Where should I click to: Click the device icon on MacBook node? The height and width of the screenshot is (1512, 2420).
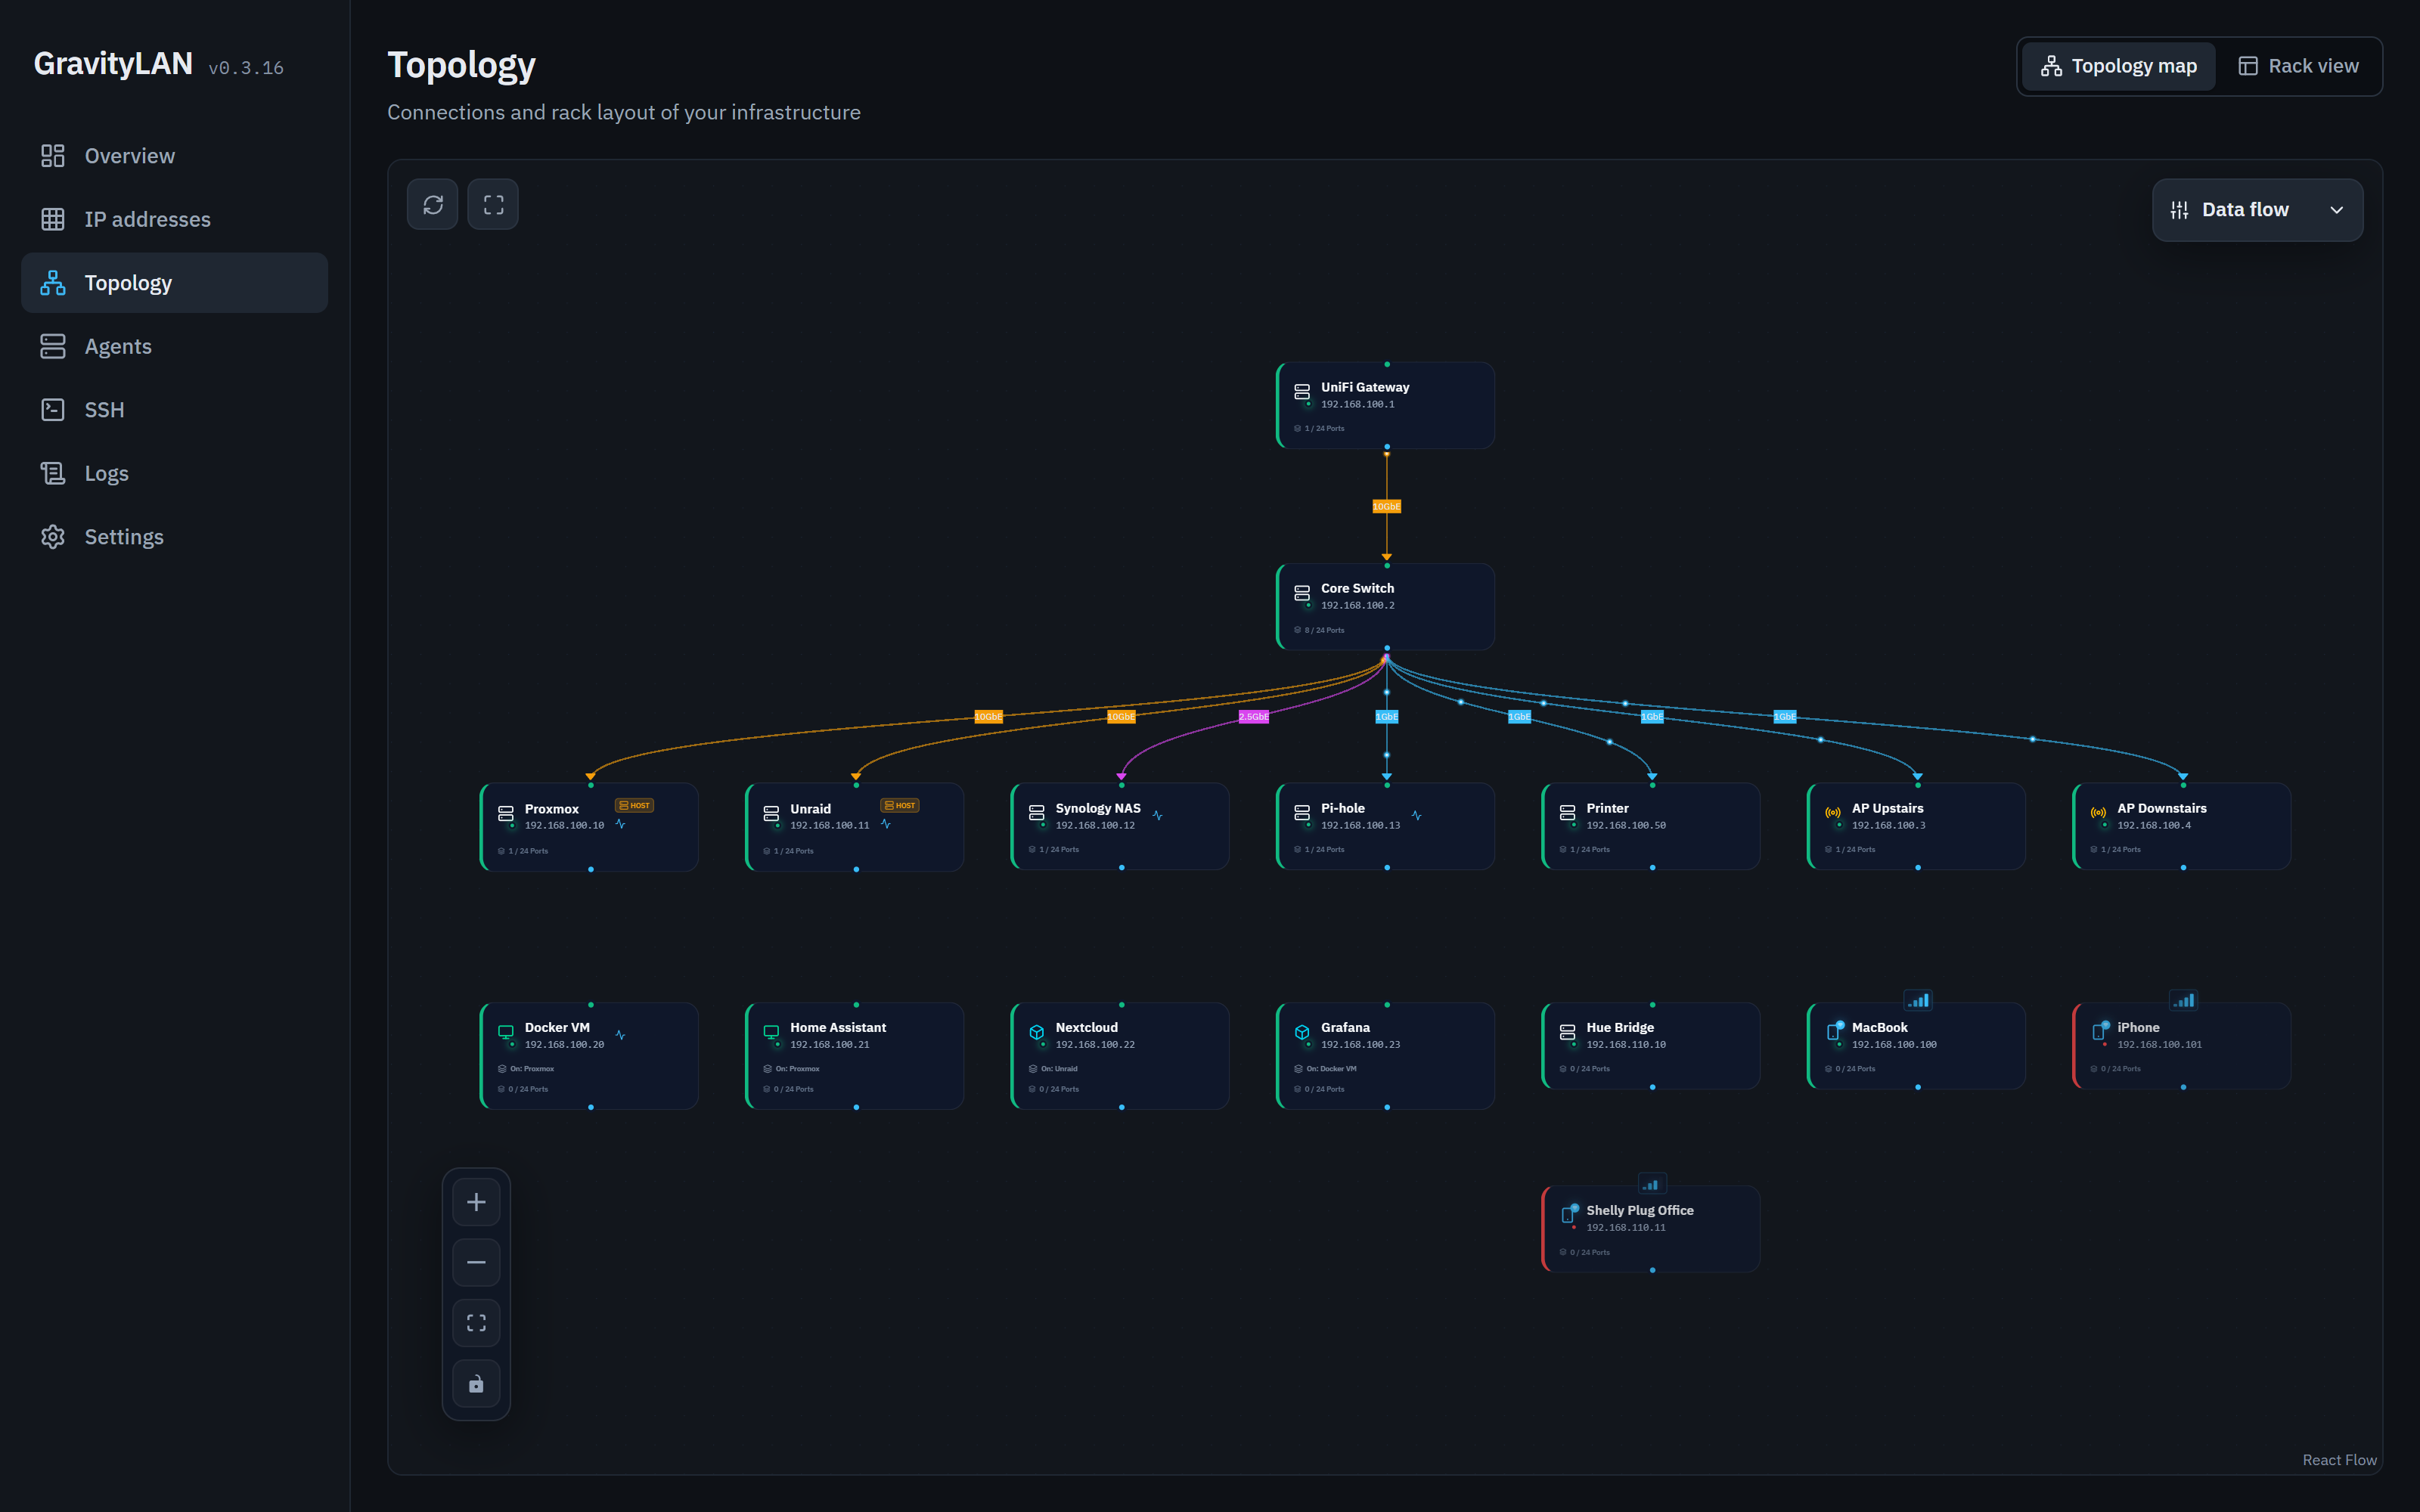(1833, 1032)
